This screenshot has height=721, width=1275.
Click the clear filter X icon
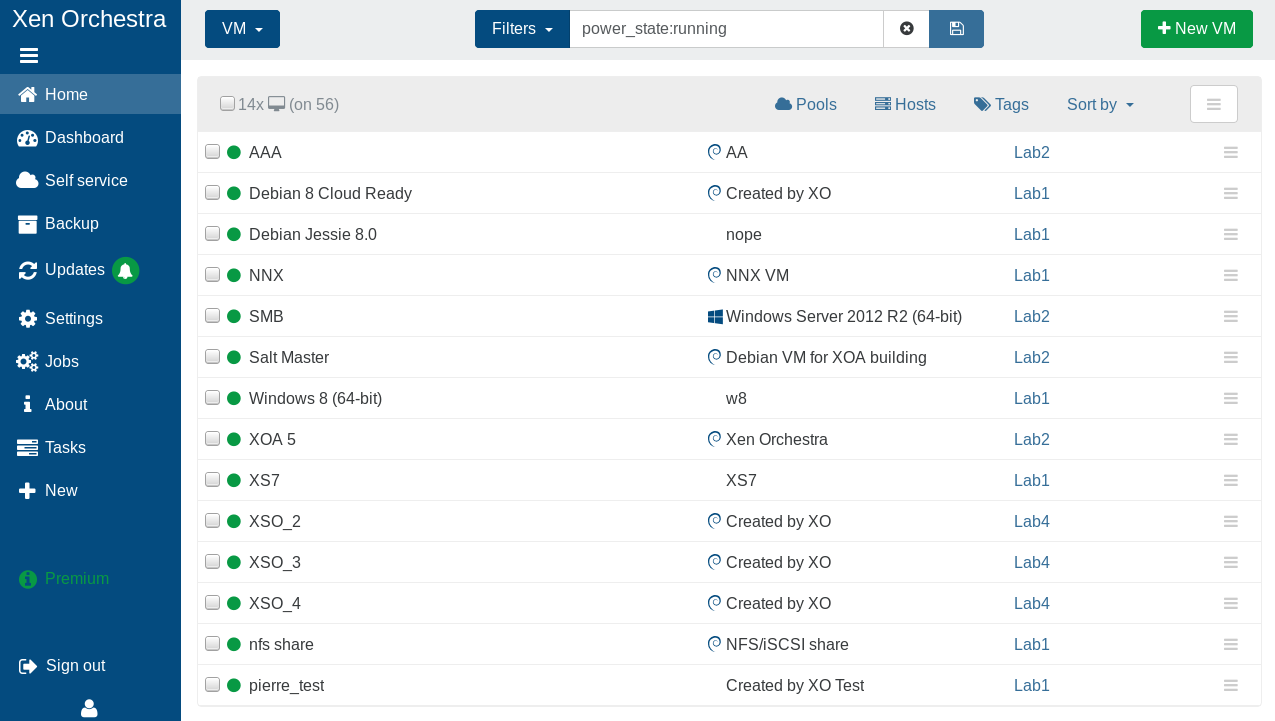pyautogui.click(x=906, y=29)
